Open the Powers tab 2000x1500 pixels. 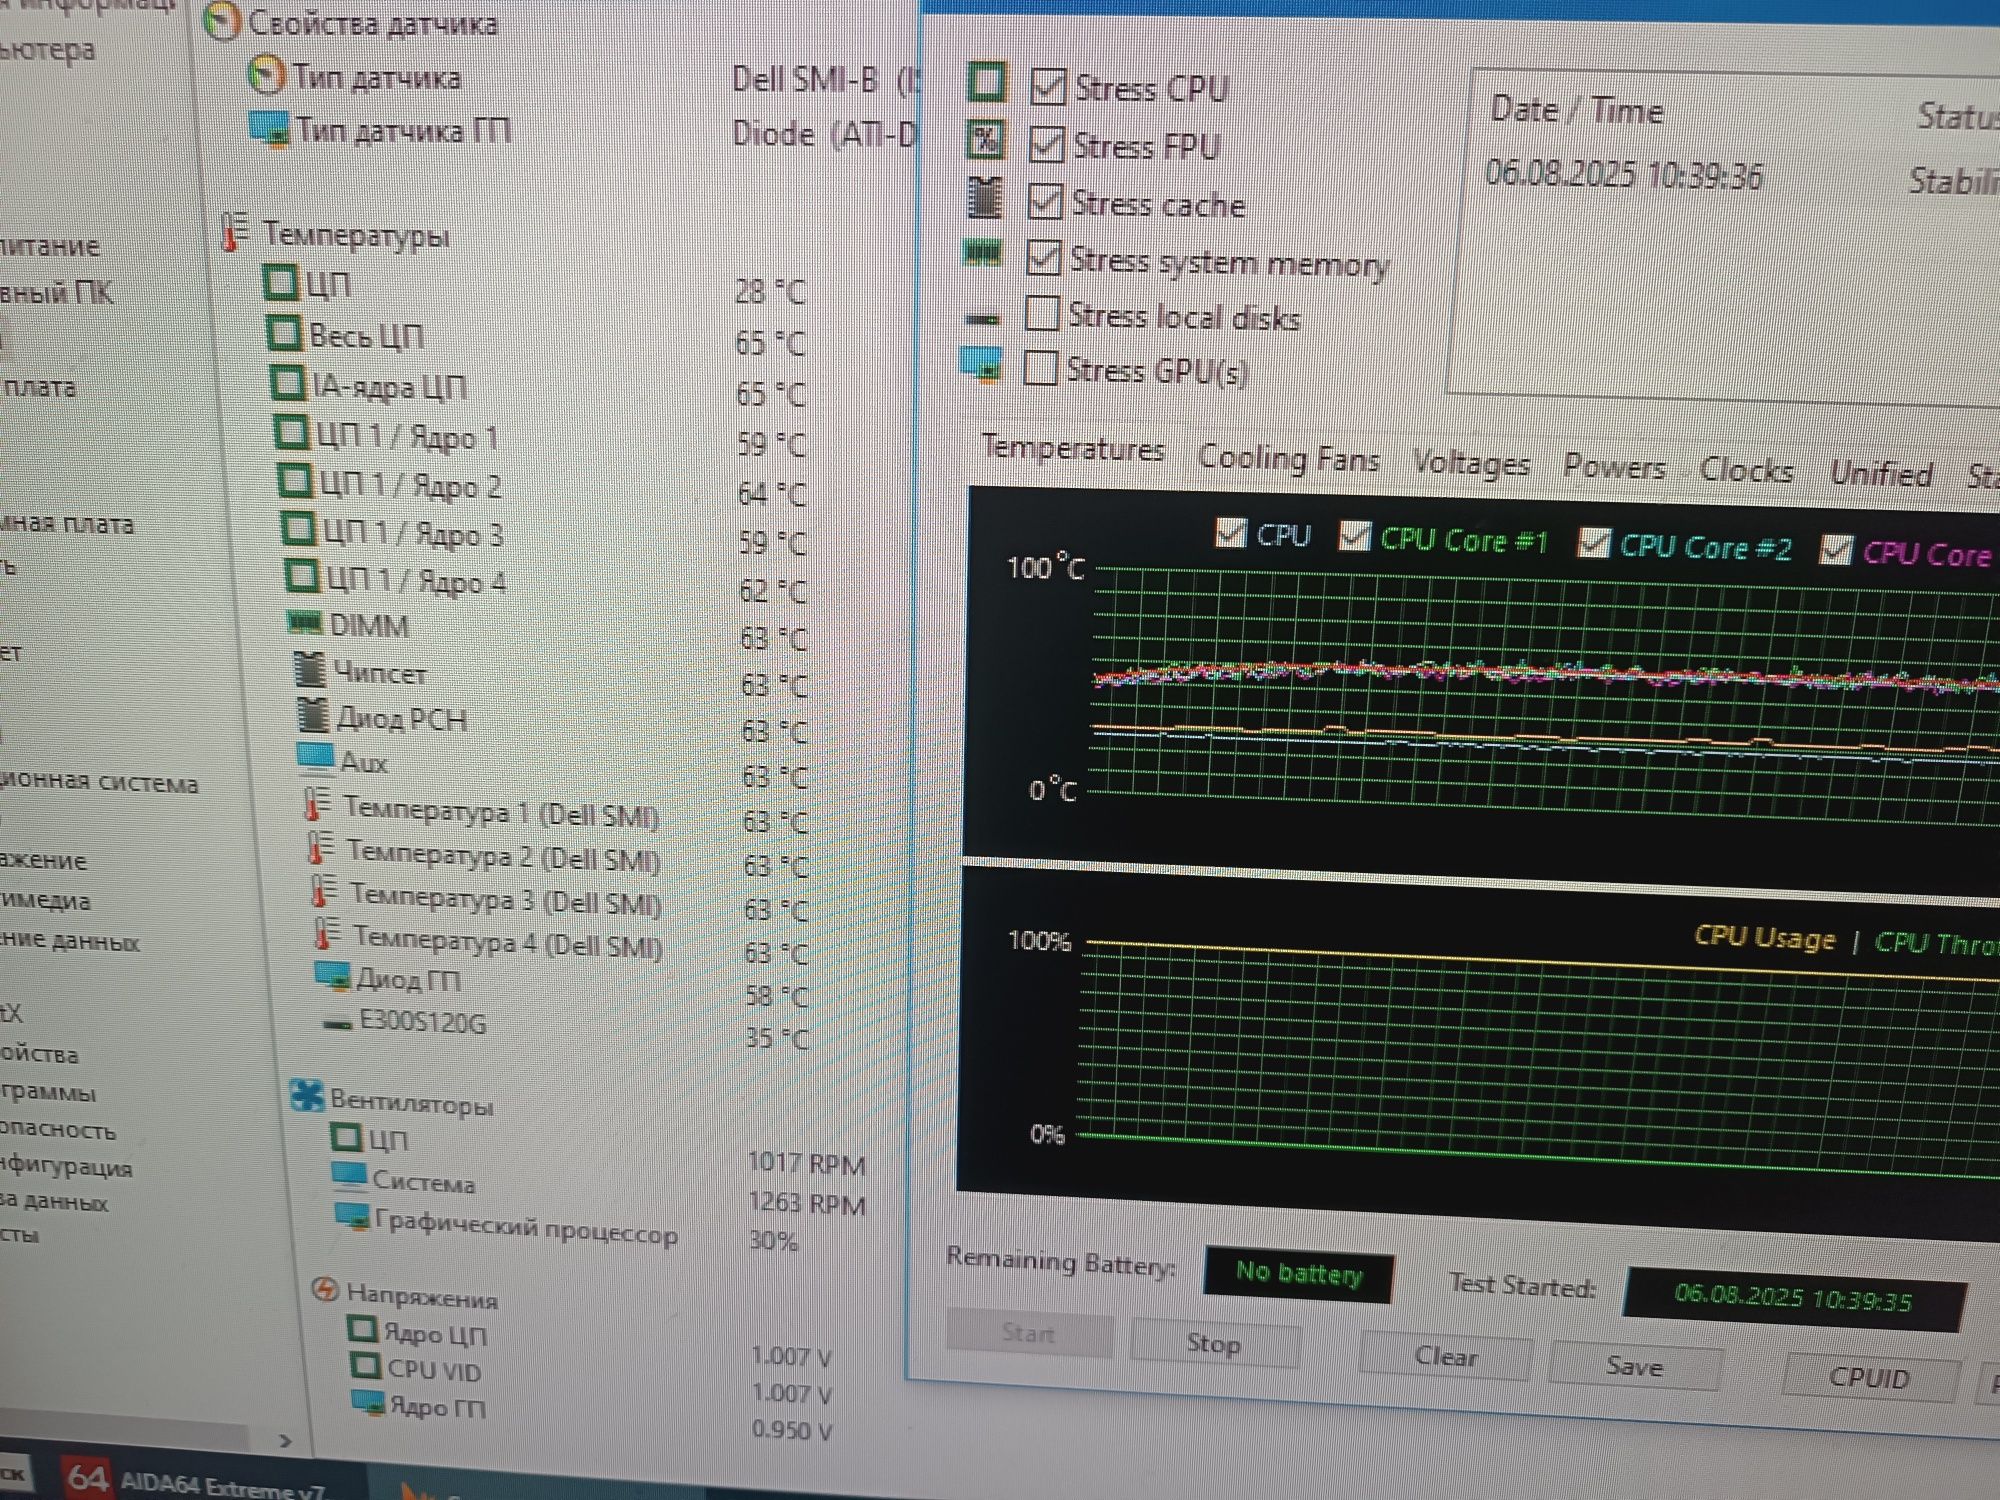point(1615,467)
